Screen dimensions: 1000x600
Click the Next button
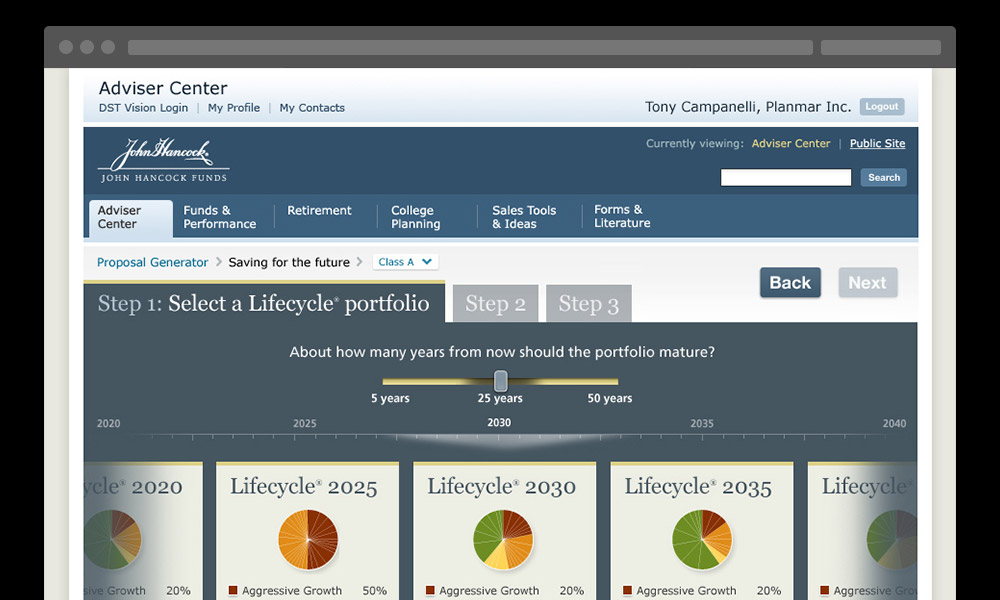click(867, 282)
